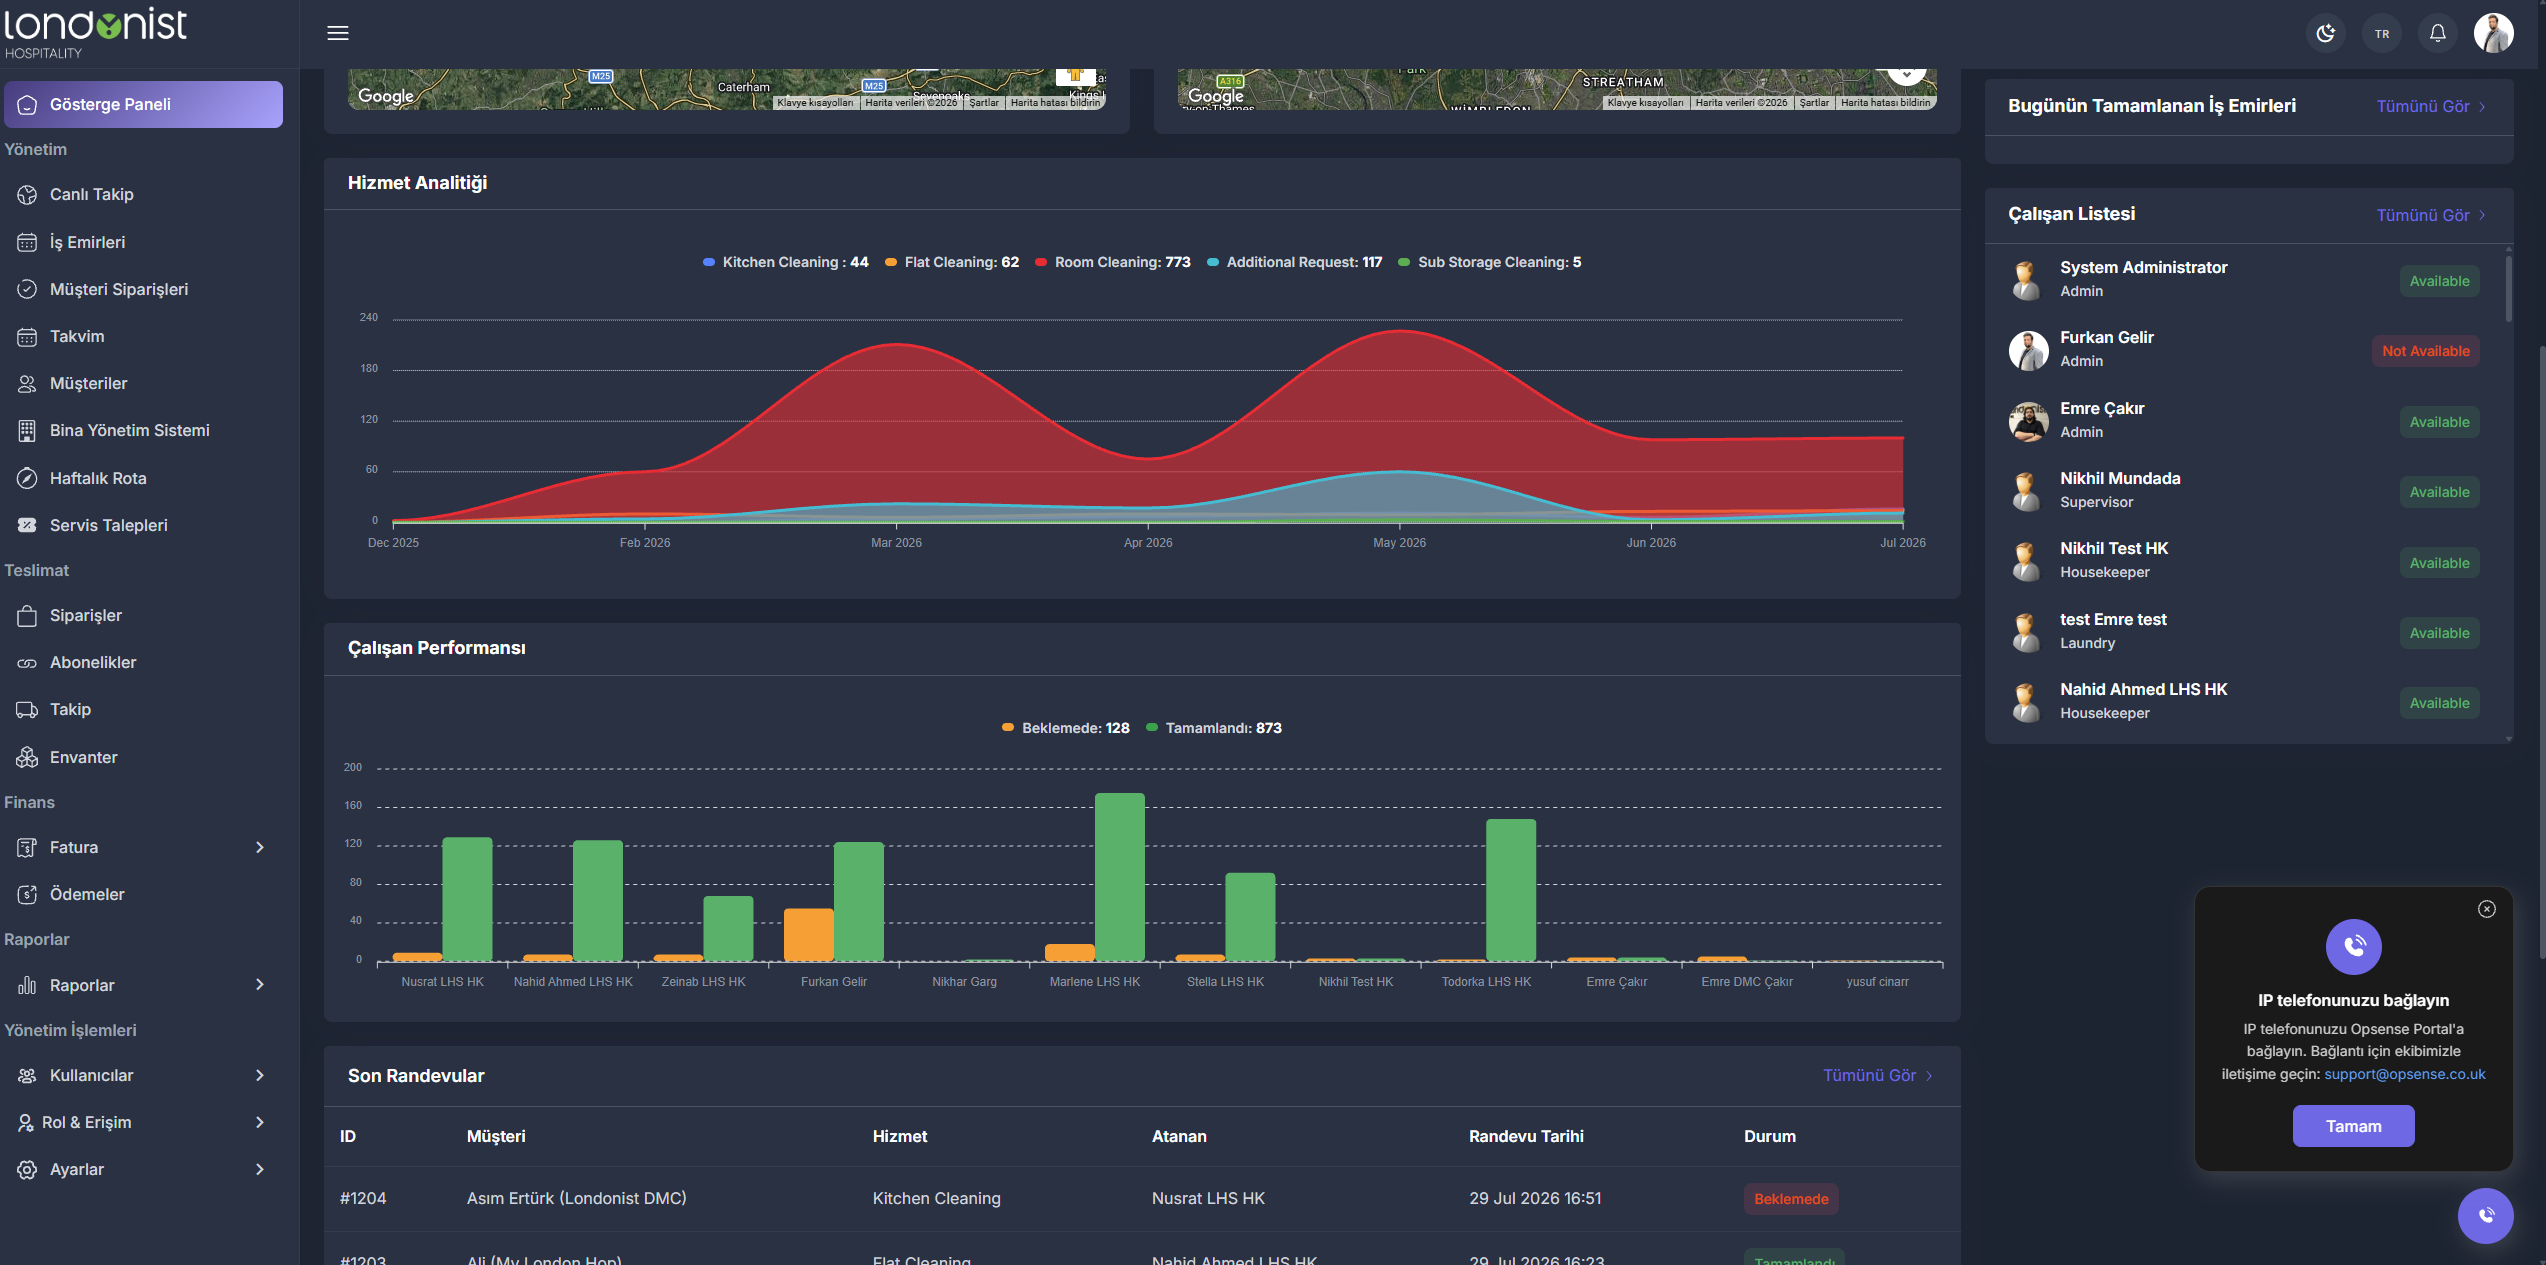Toggle dark mode moon icon
2546x1265 pixels.
point(2326,33)
